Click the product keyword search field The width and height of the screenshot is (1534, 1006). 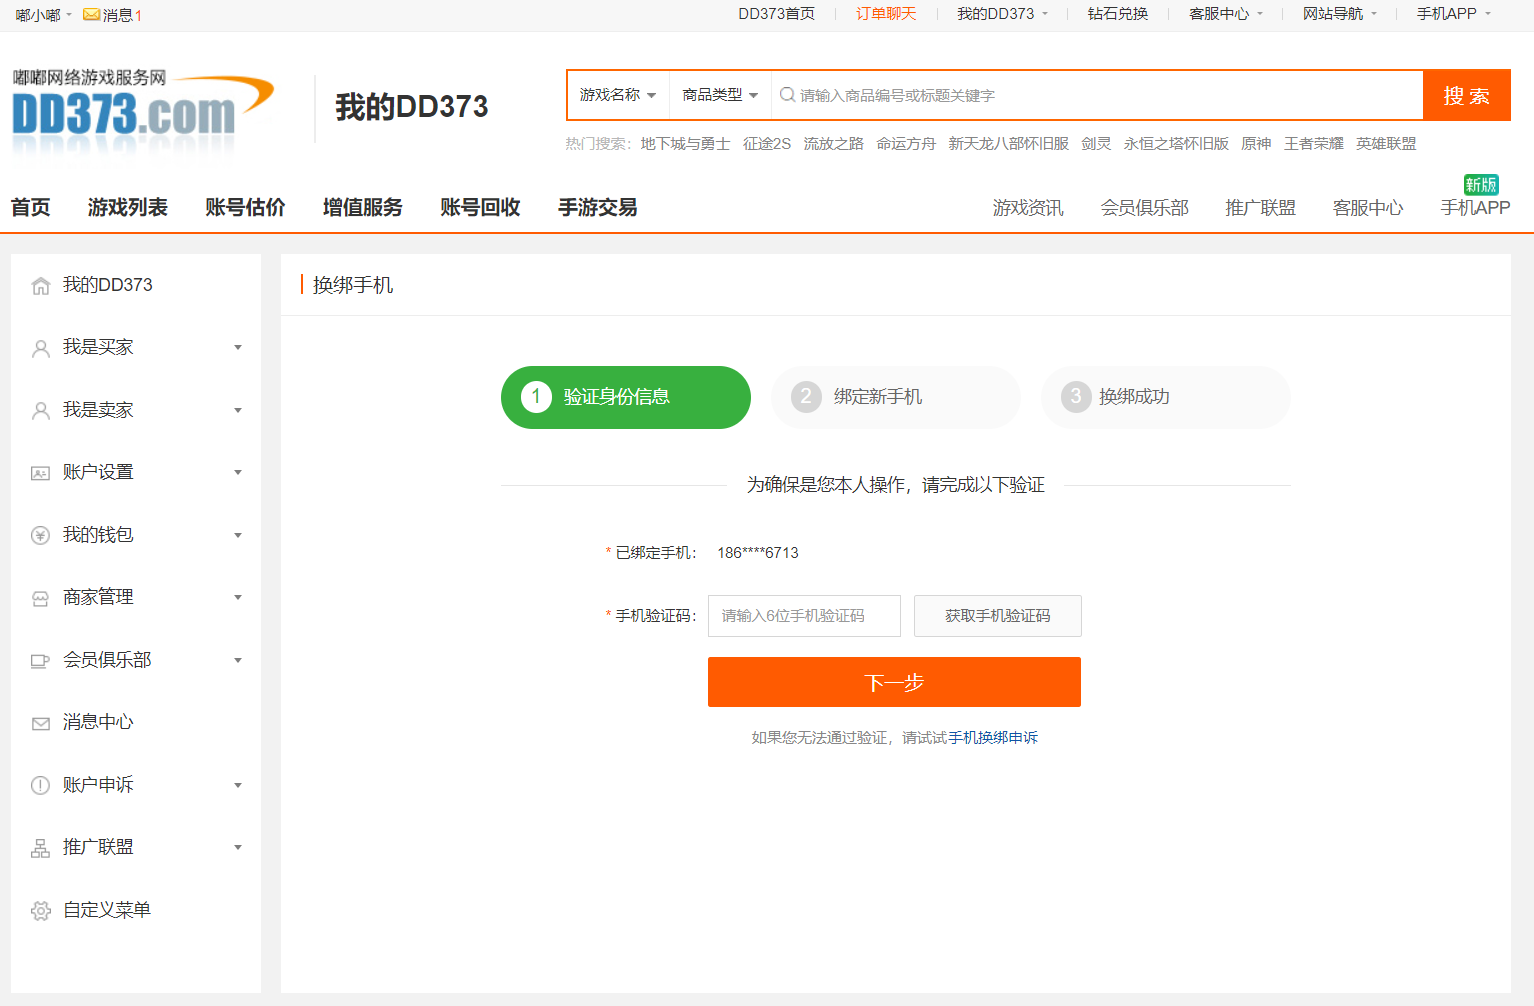[x=1097, y=95]
